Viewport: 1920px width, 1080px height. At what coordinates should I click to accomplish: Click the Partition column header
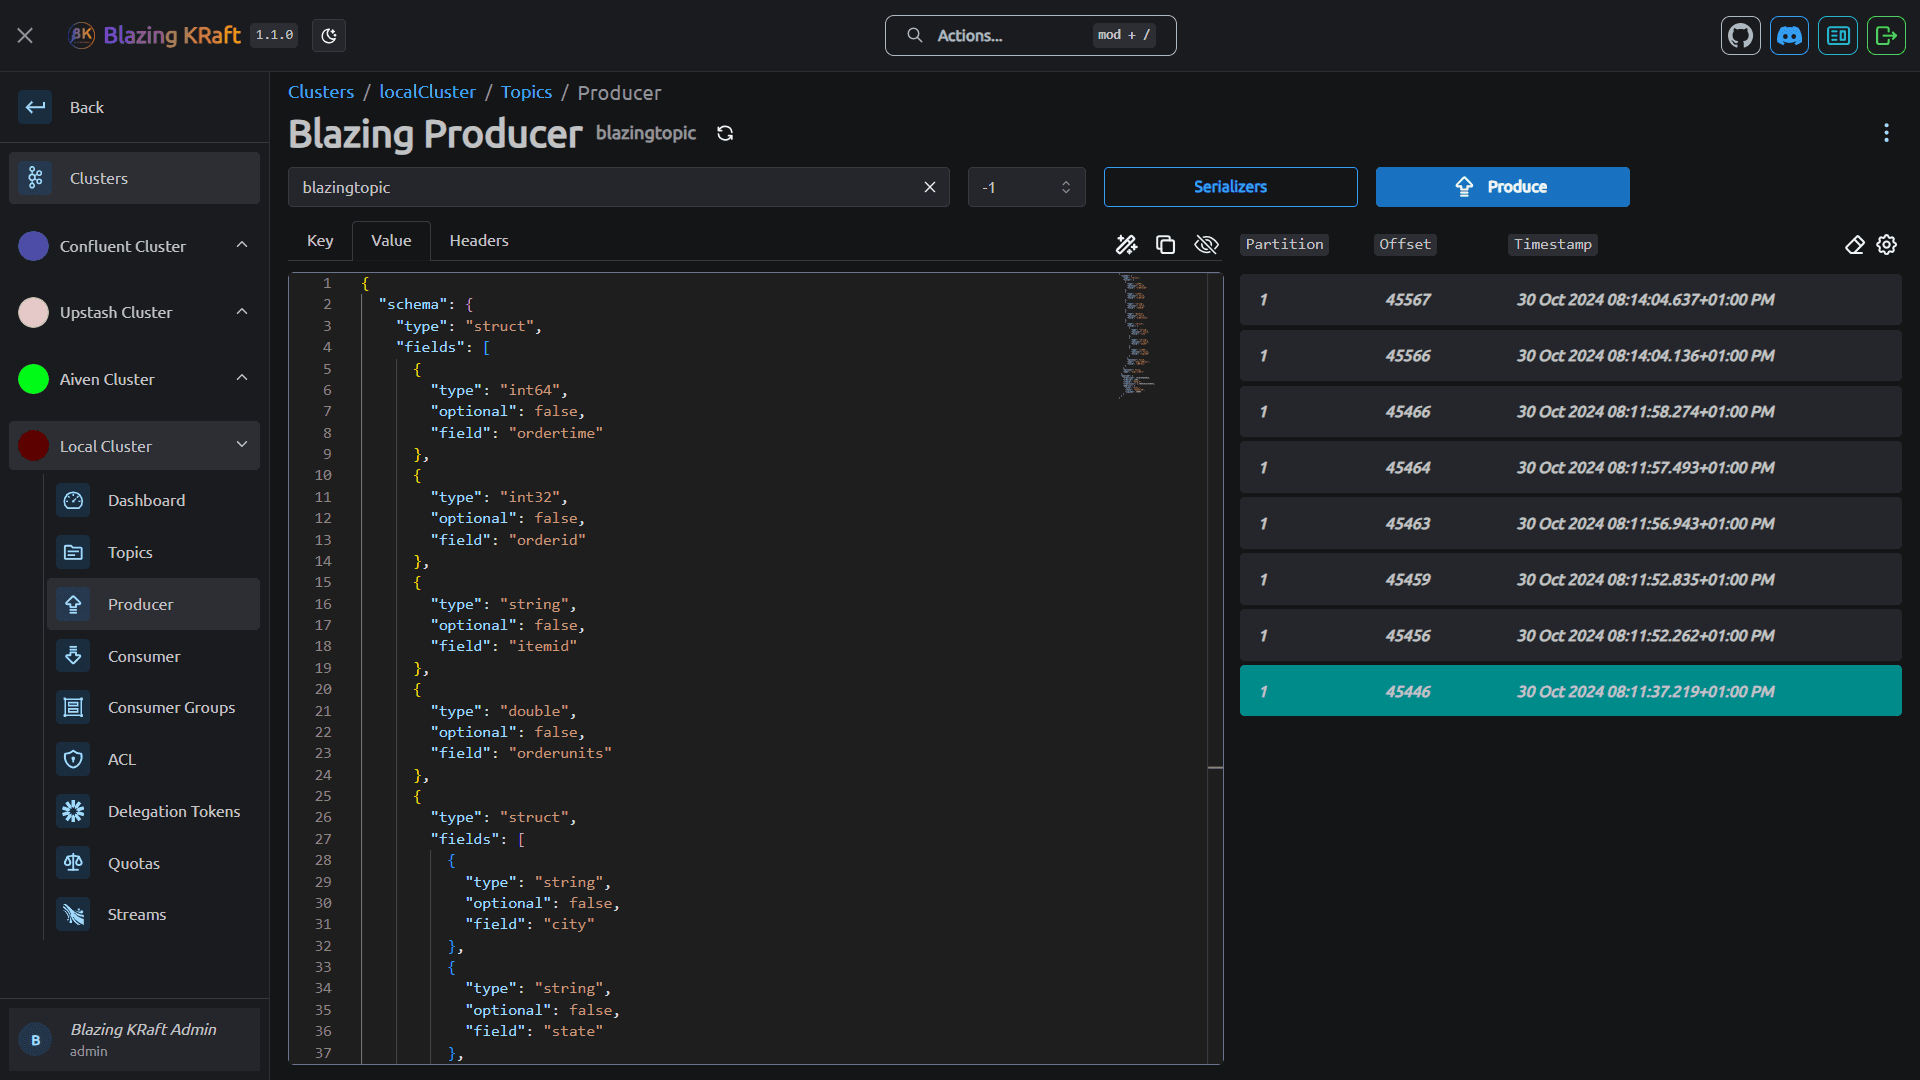point(1284,245)
